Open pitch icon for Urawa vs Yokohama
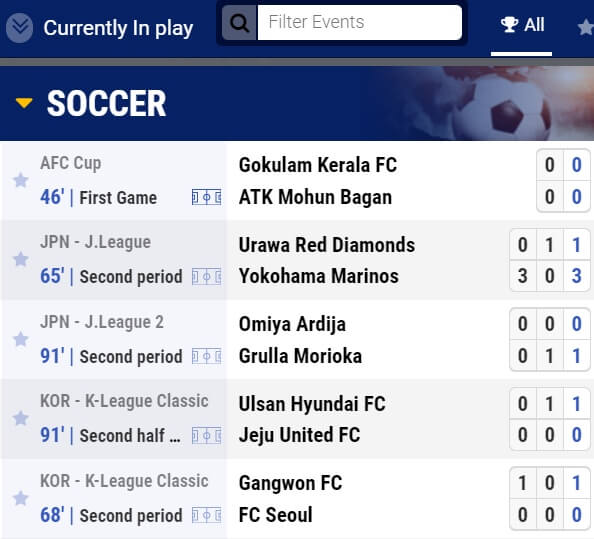 click(206, 277)
